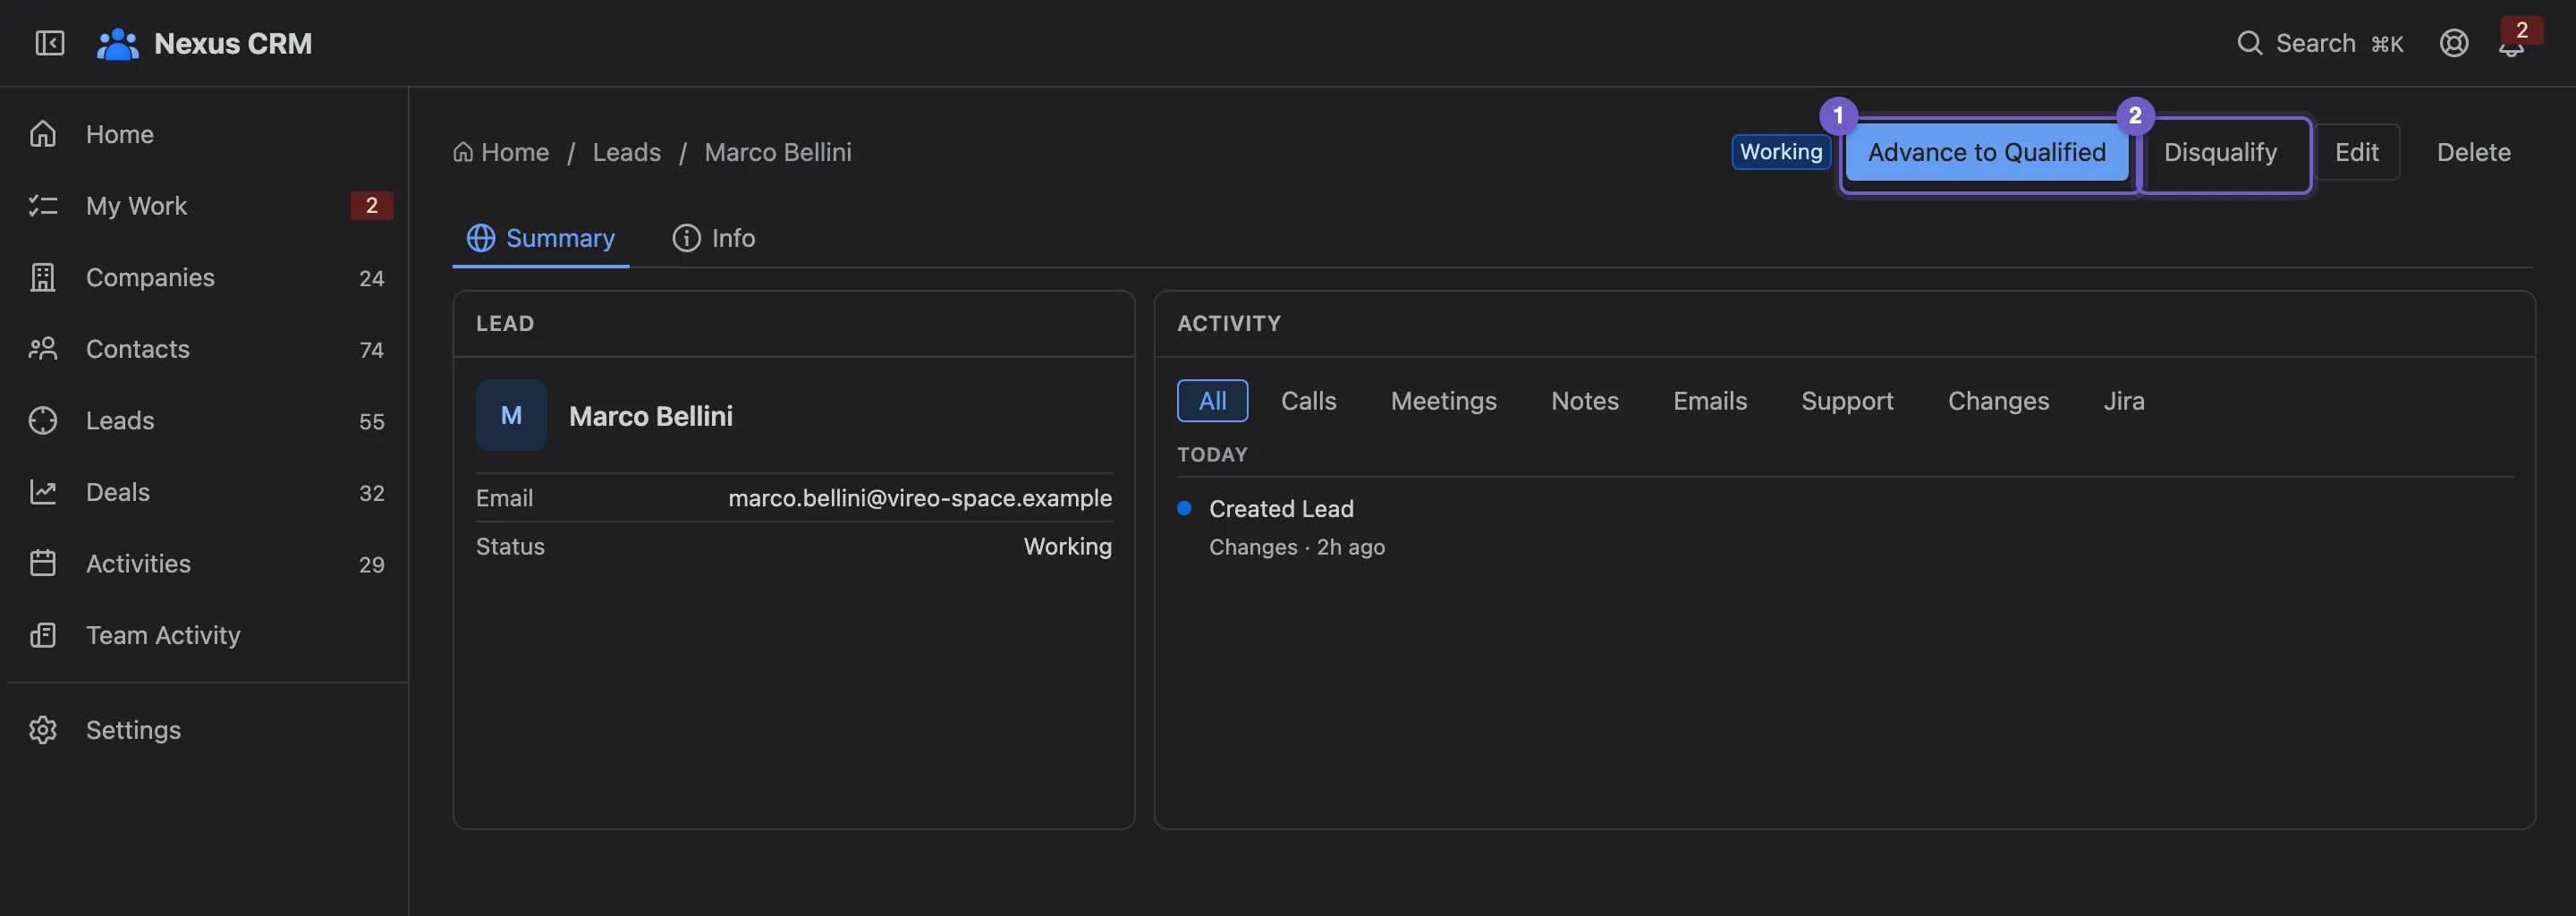Image resolution: width=2576 pixels, height=916 pixels.
Task: Go to Leads in the breadcrumb
Action: [626, 153]
